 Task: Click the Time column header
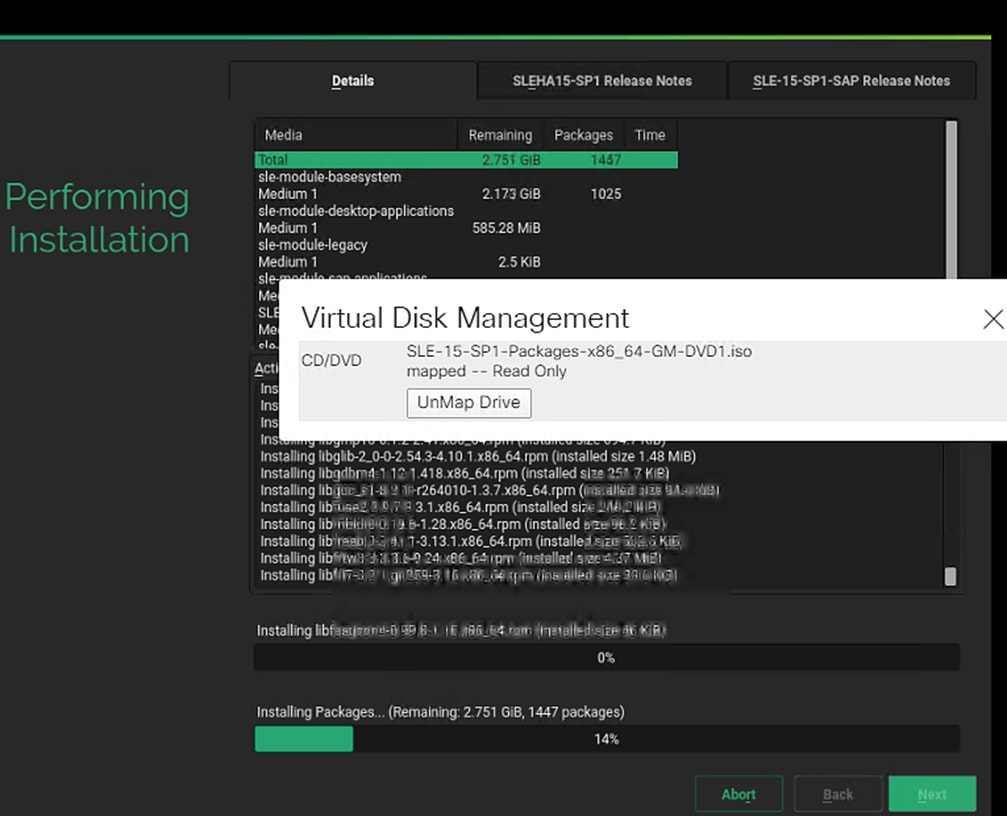(x=650, y=135)
